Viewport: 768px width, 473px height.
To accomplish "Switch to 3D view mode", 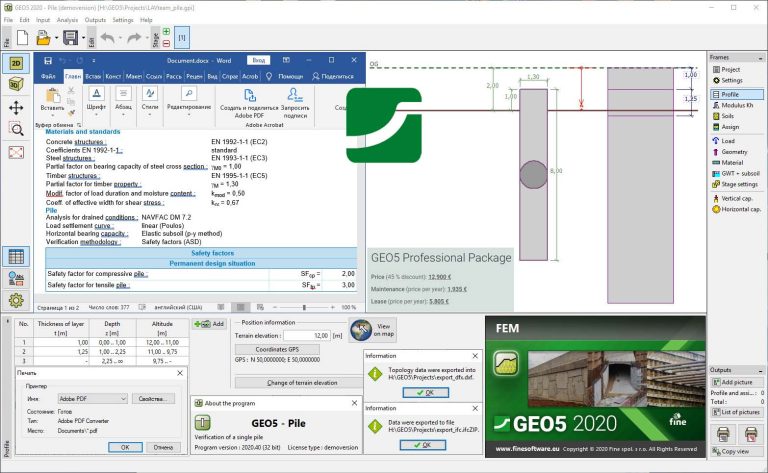I will pos(16,84).
